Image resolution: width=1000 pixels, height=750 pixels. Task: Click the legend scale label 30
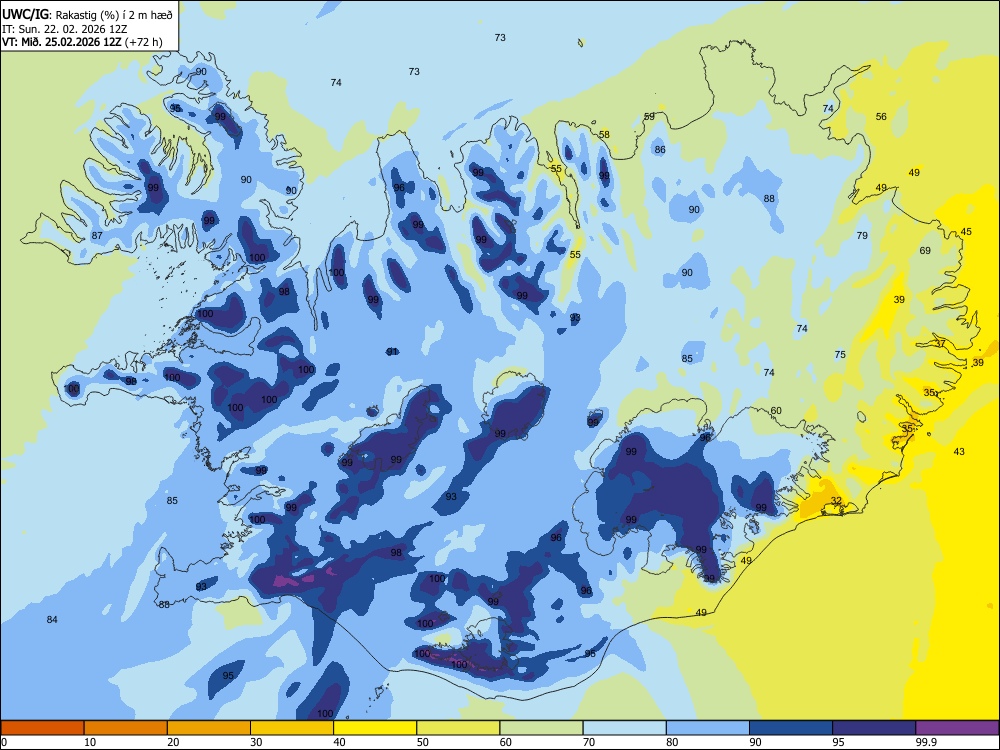256,742
